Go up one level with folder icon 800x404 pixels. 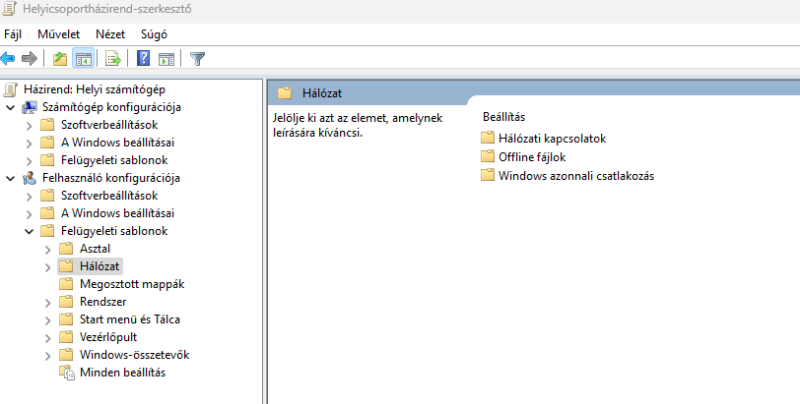click(x=60, y=59)
